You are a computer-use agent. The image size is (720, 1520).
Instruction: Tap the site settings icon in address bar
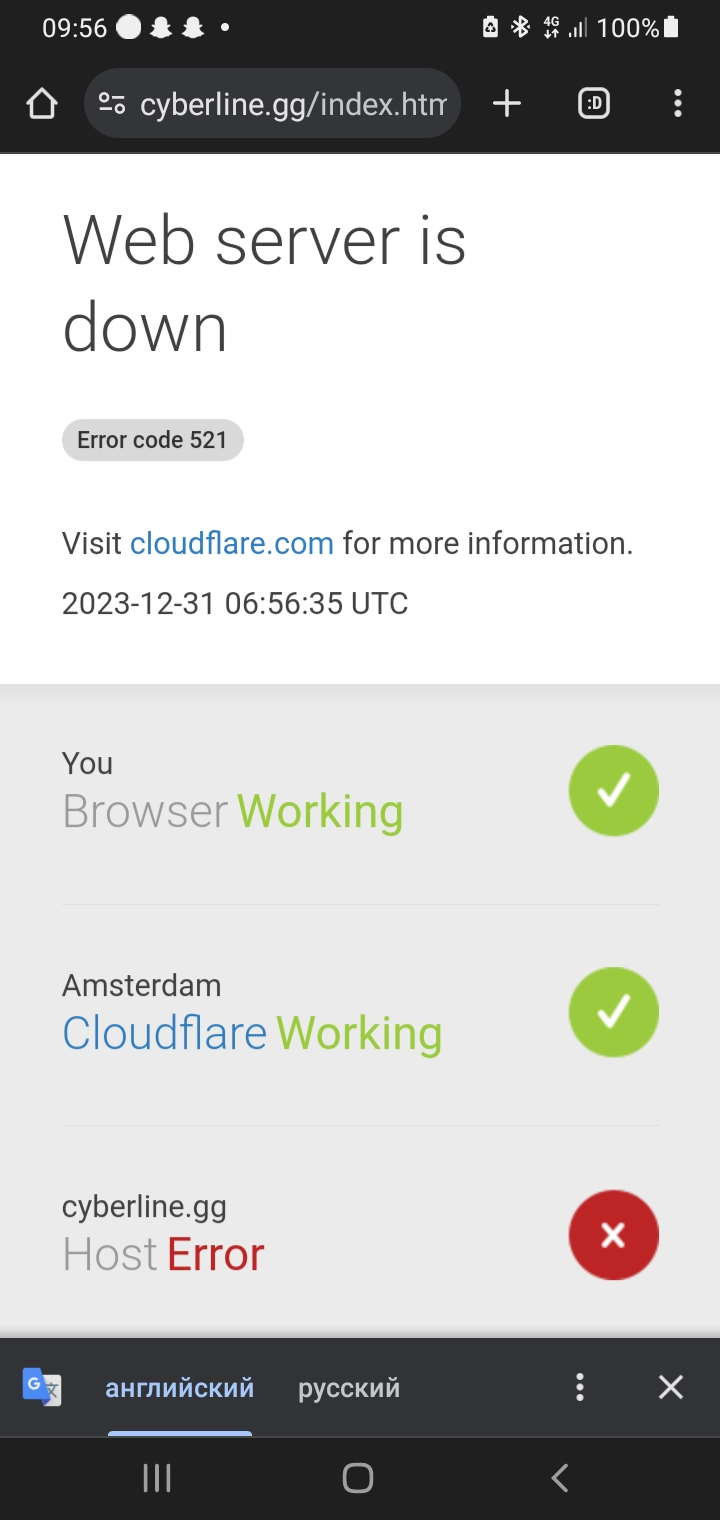point(113,103)
